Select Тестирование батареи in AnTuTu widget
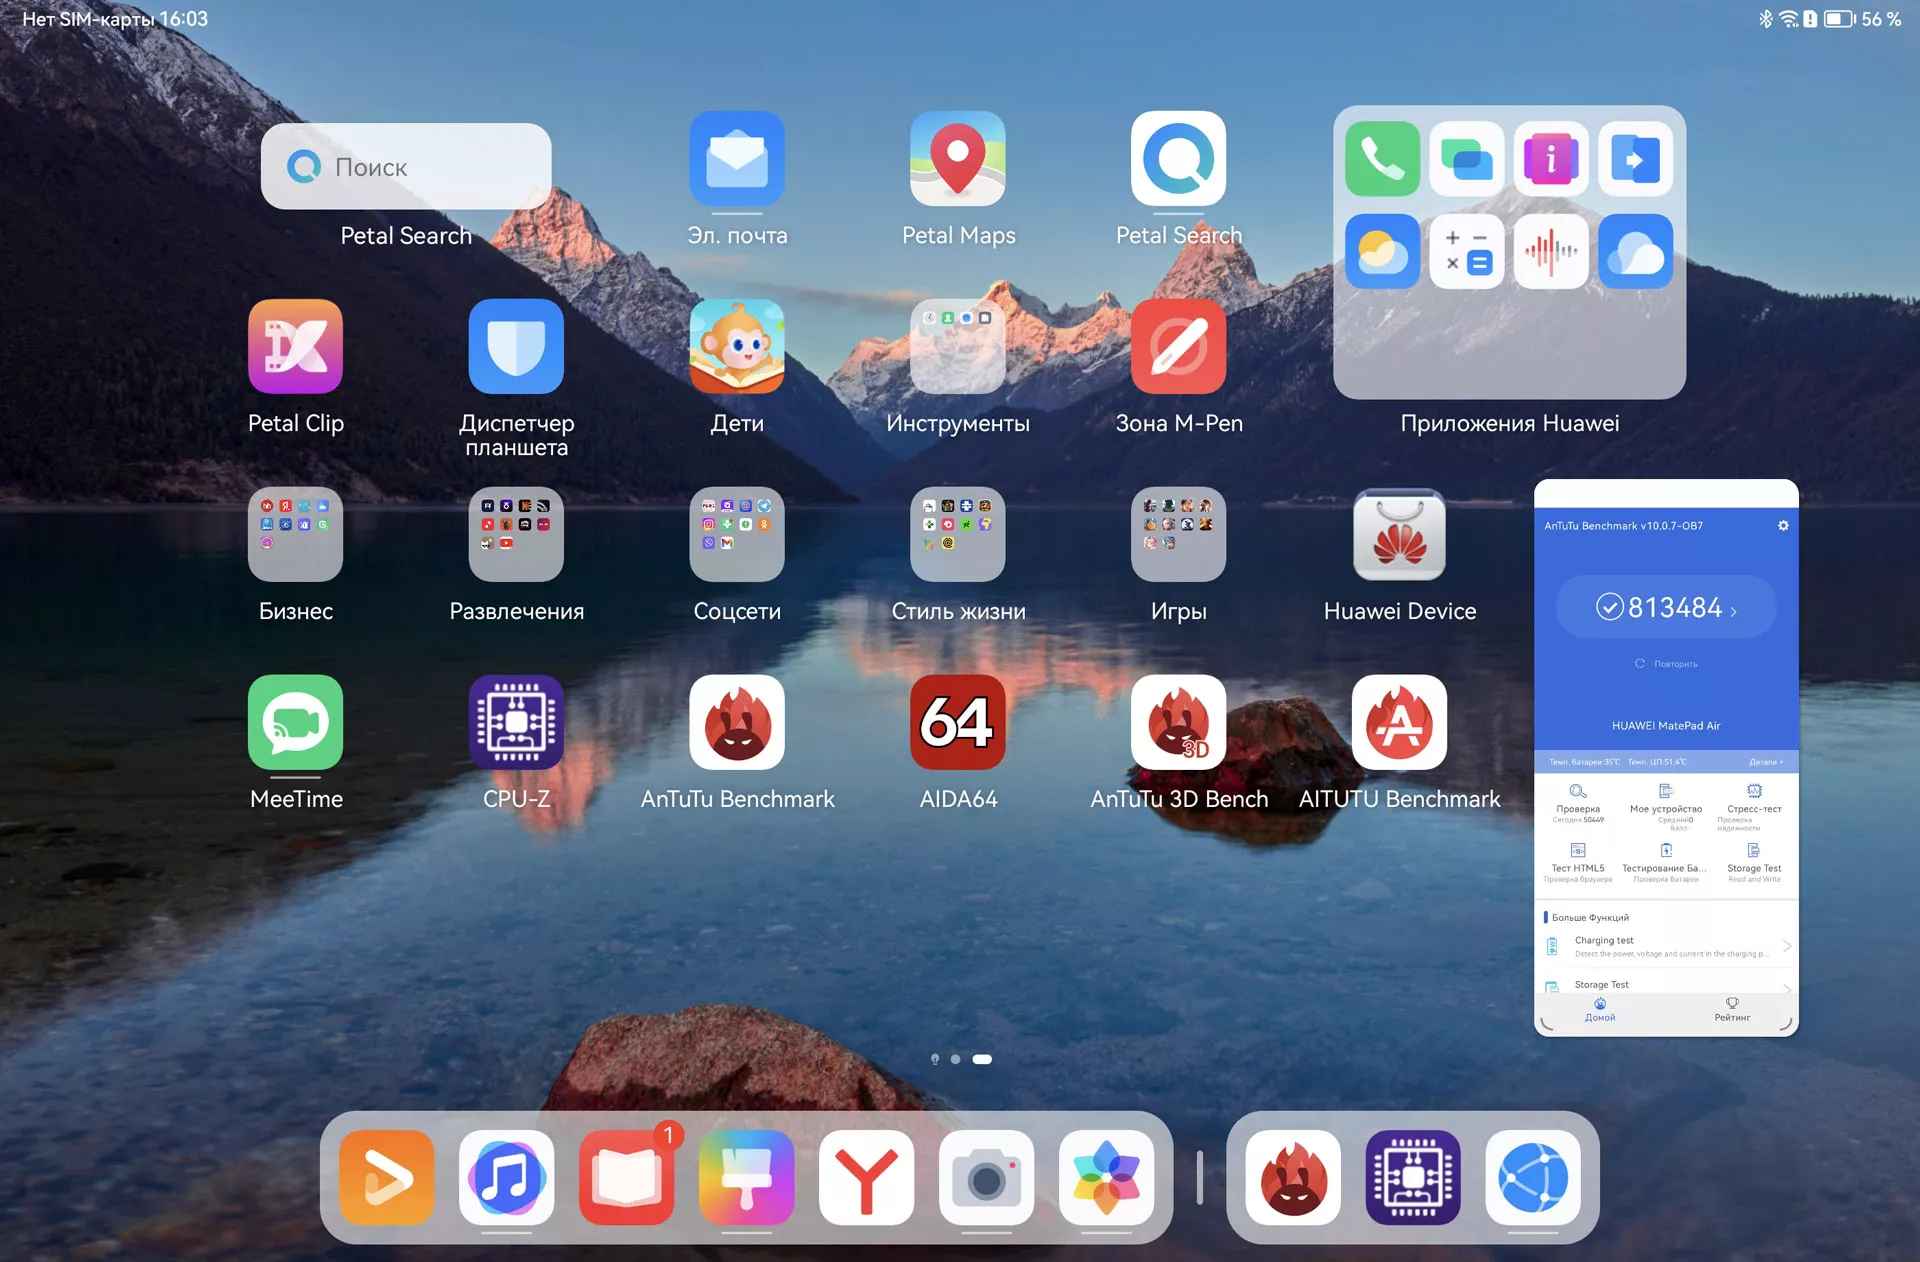The height and width of the screenshot is (1262, 1920). [1666, 863]
